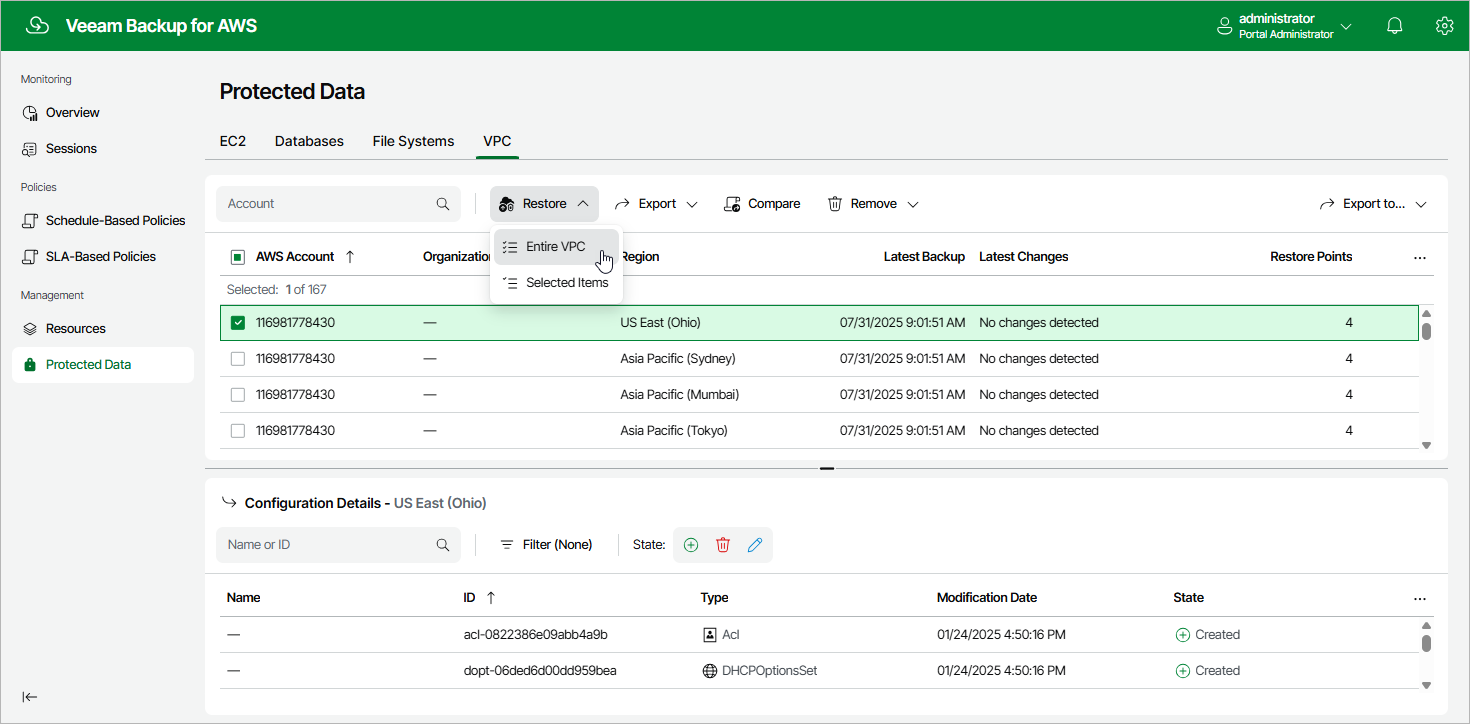1470x724 pixels.
Task: Click the State column header
Action: click(x=1188, y=598)
